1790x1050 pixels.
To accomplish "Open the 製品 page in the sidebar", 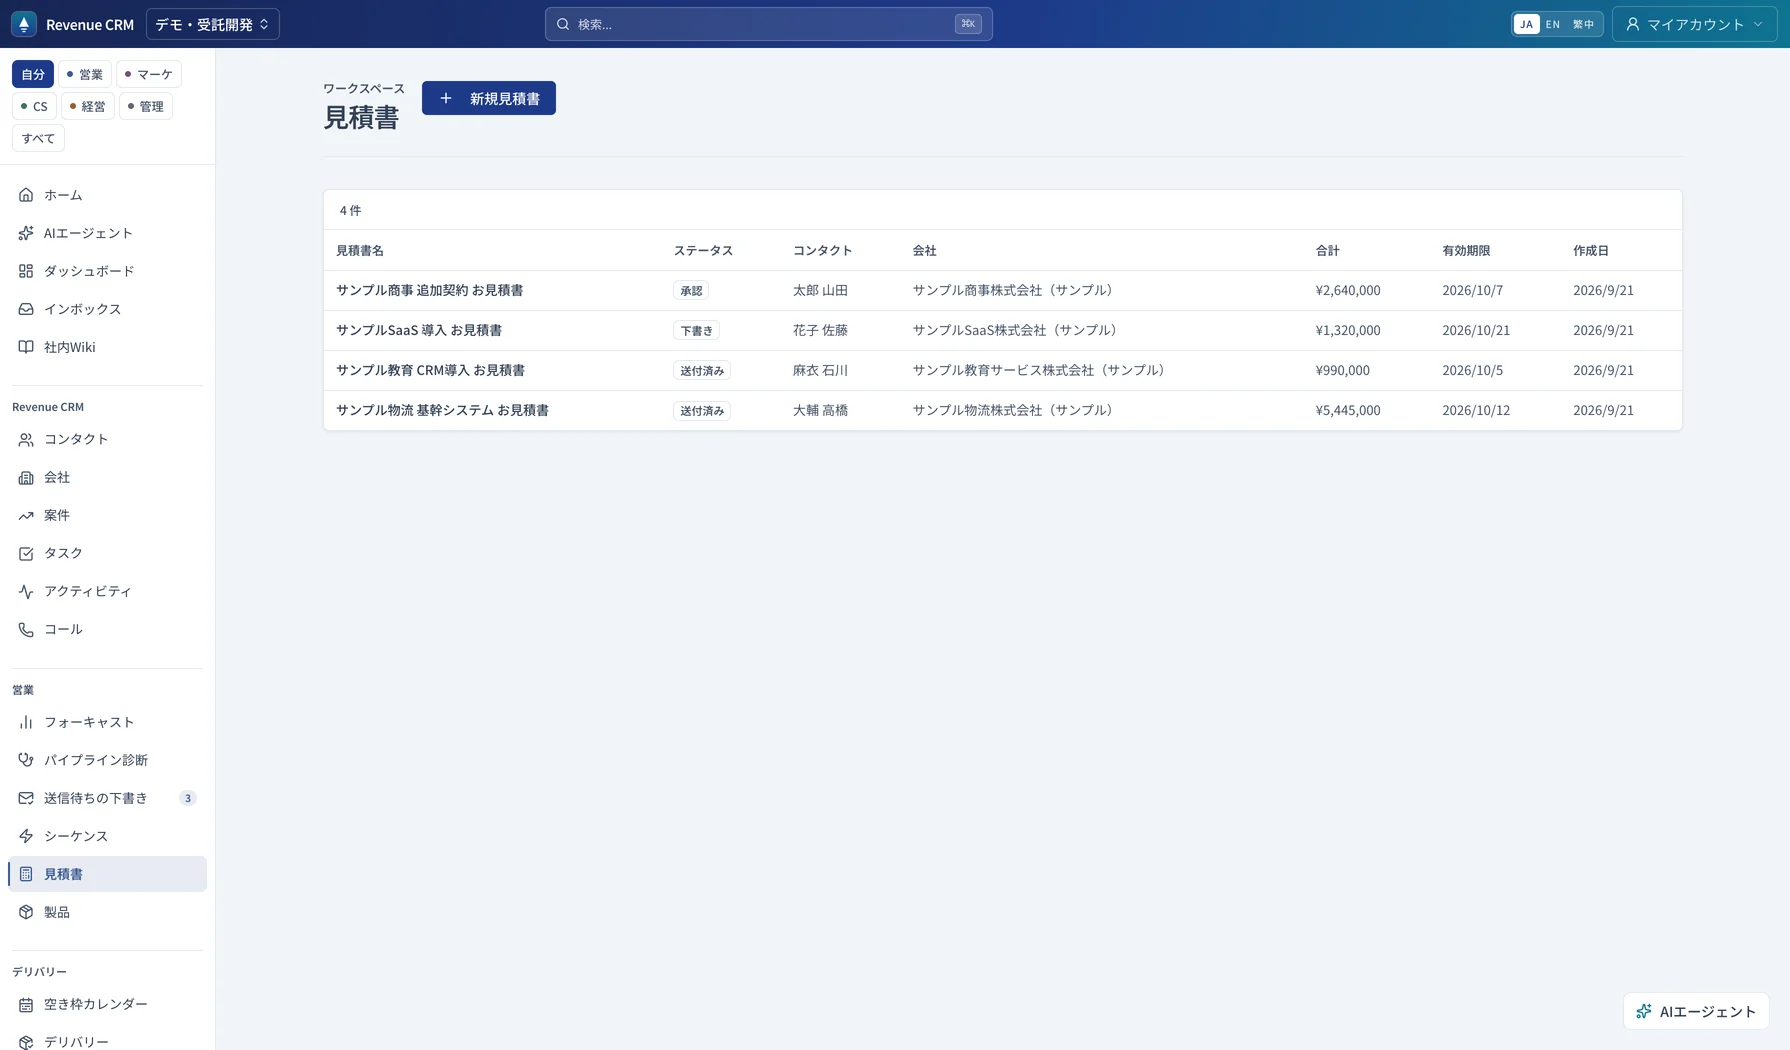I will (x=107, y=912).
